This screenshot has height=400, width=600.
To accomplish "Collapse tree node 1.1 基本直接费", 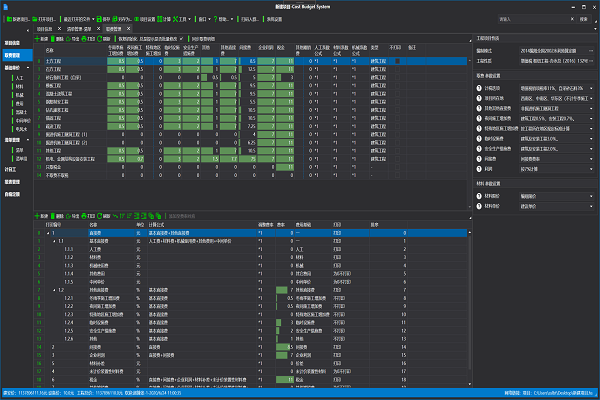I will [52, 241].
